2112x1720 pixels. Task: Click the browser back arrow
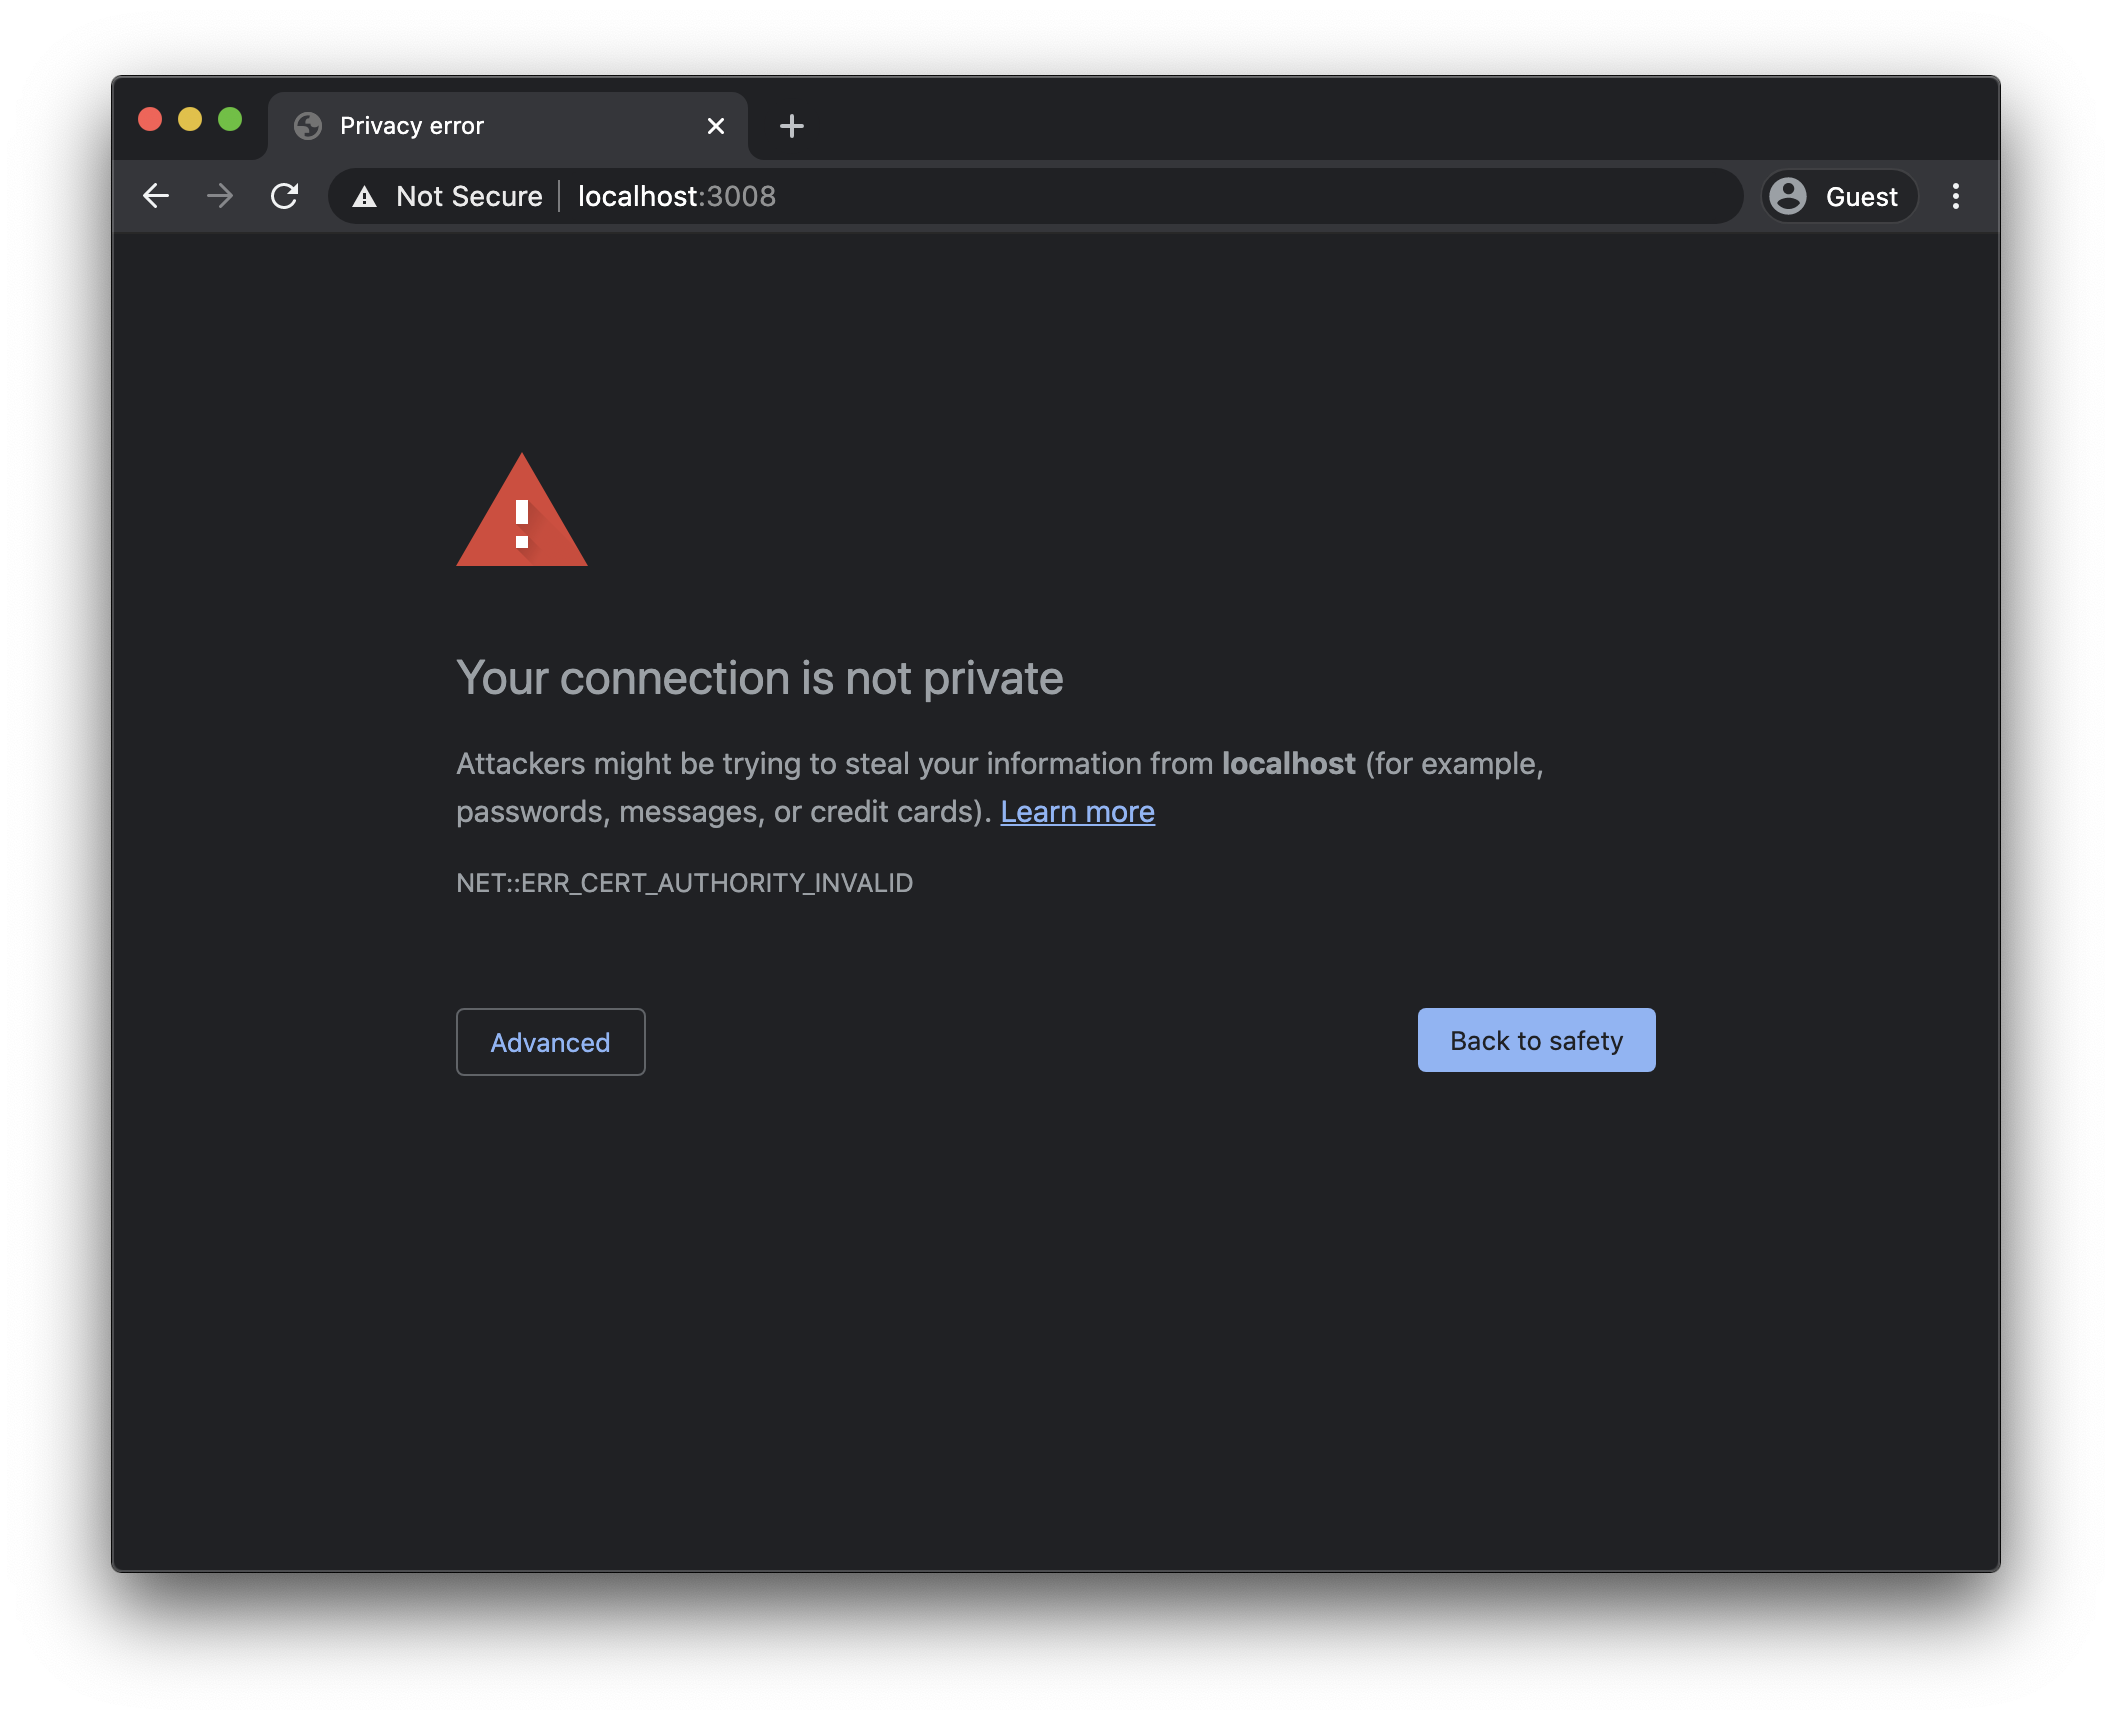pos(156,196)
